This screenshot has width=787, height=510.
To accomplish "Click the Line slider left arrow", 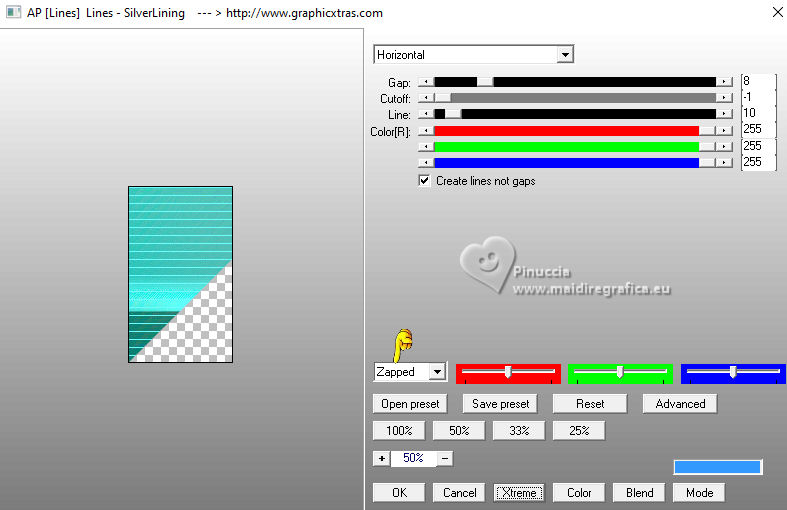I will tap(426, 114).
